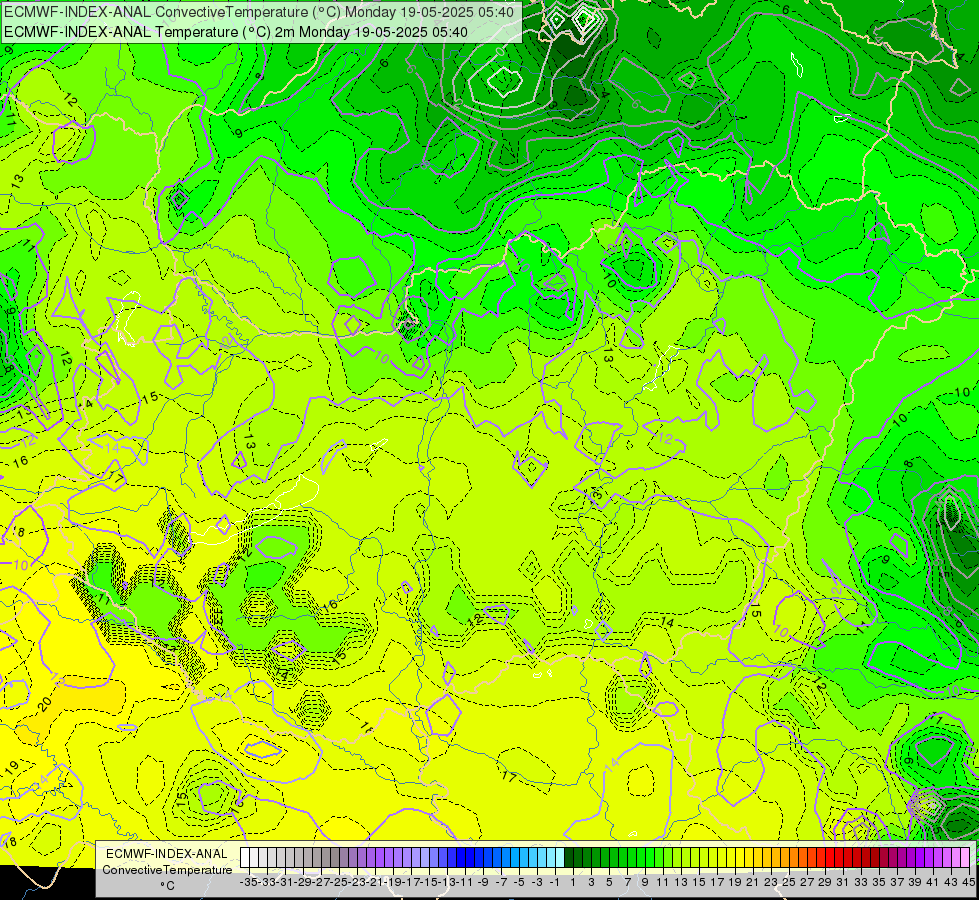
Task: Click the ConvectiveTemperature title line at top
Action: pos(259,11)
